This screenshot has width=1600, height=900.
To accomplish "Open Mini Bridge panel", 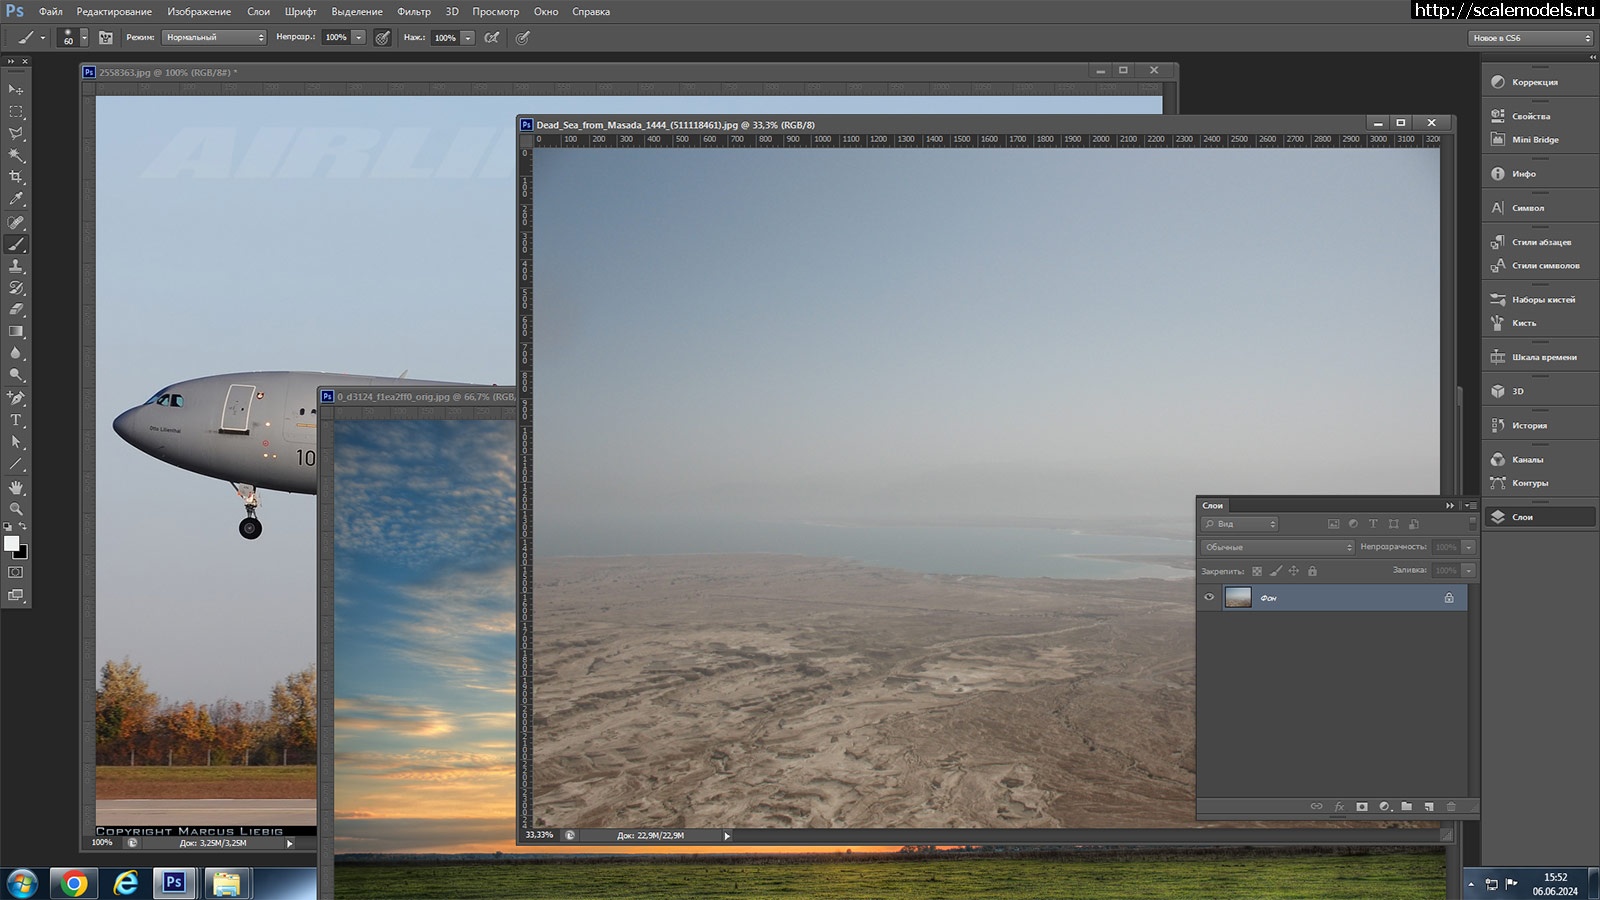I will (x=1538, y=140).
